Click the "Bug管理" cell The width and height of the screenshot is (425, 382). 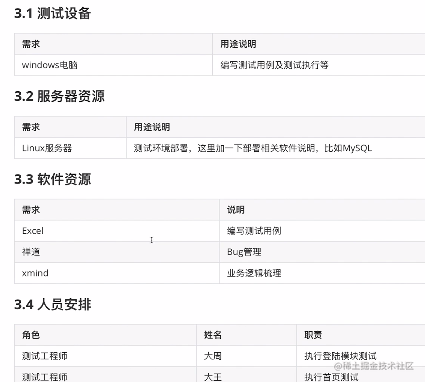coord(322,252)
